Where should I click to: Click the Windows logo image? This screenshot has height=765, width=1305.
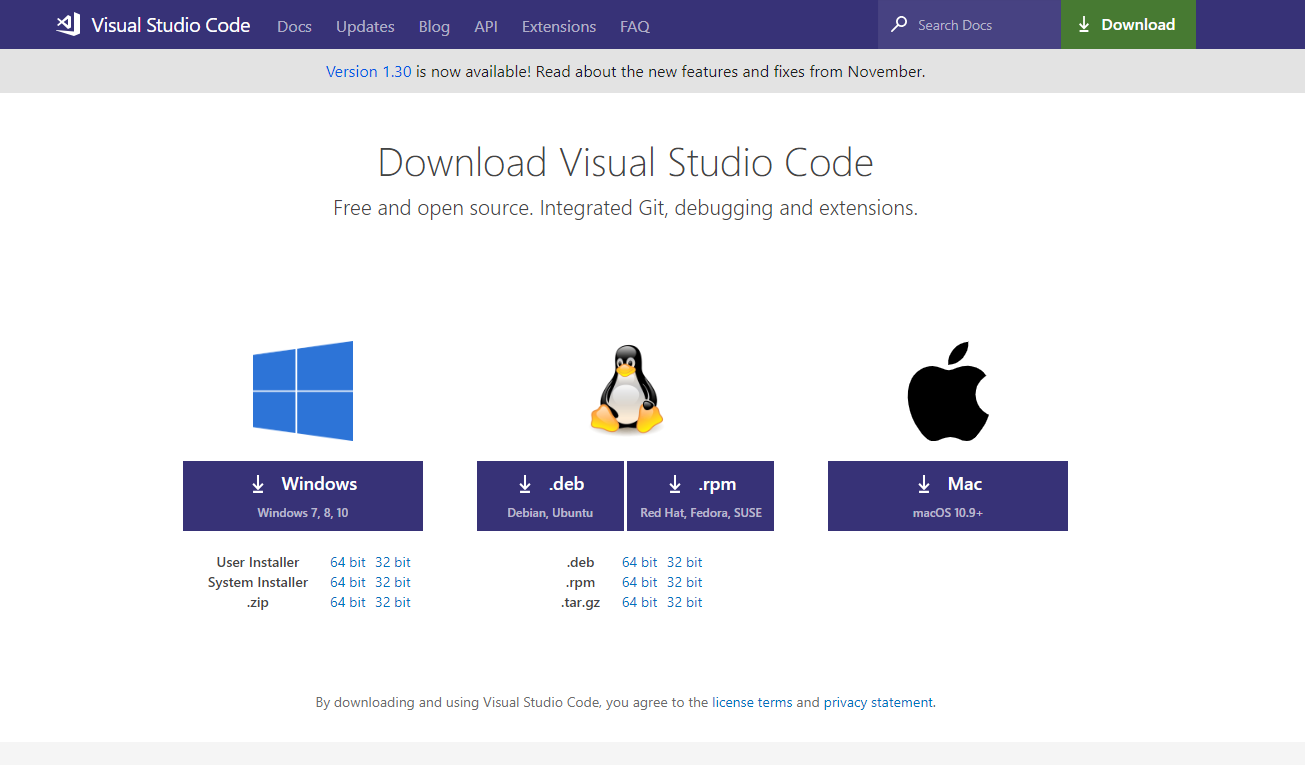[x=303, y=391]
